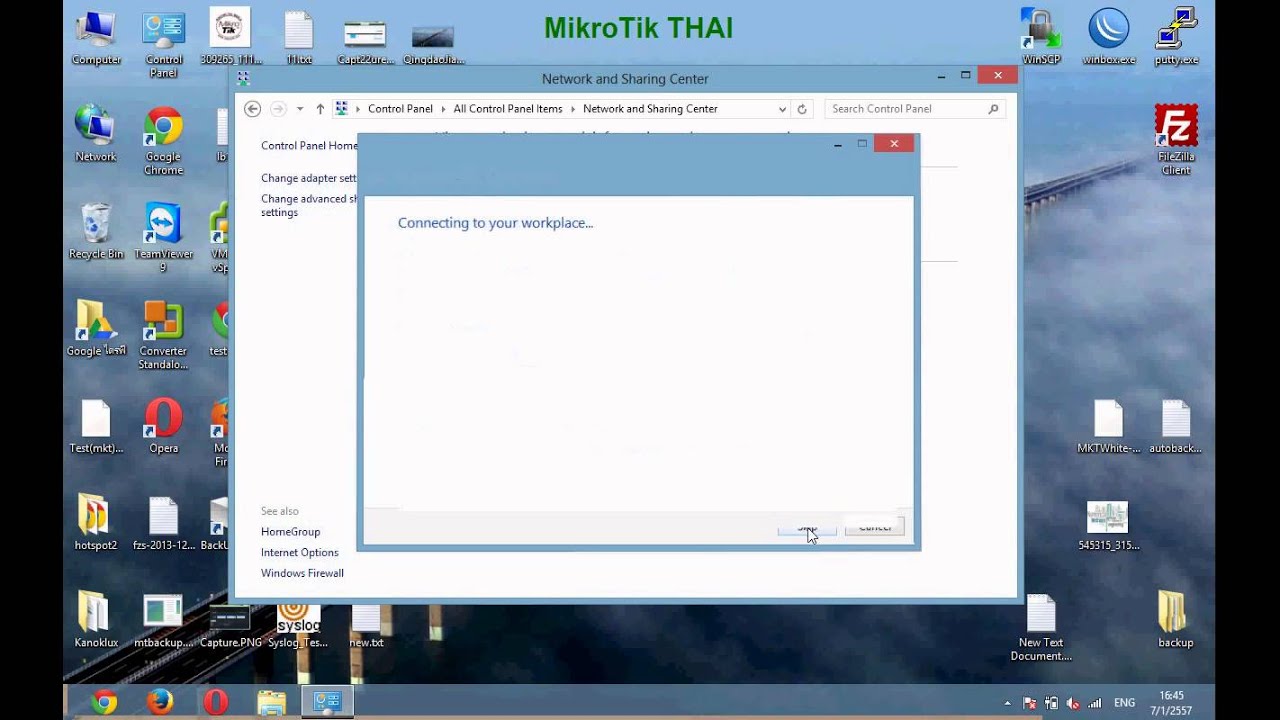
Task: Select the 545315_315 image file
Action: pyautogui.click(x=1108, y=526)
